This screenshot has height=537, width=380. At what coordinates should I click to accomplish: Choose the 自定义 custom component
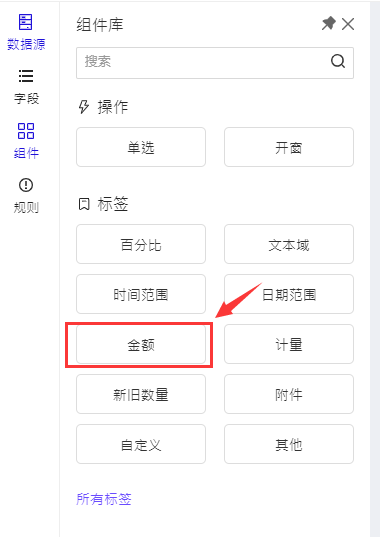pos(141,444)
